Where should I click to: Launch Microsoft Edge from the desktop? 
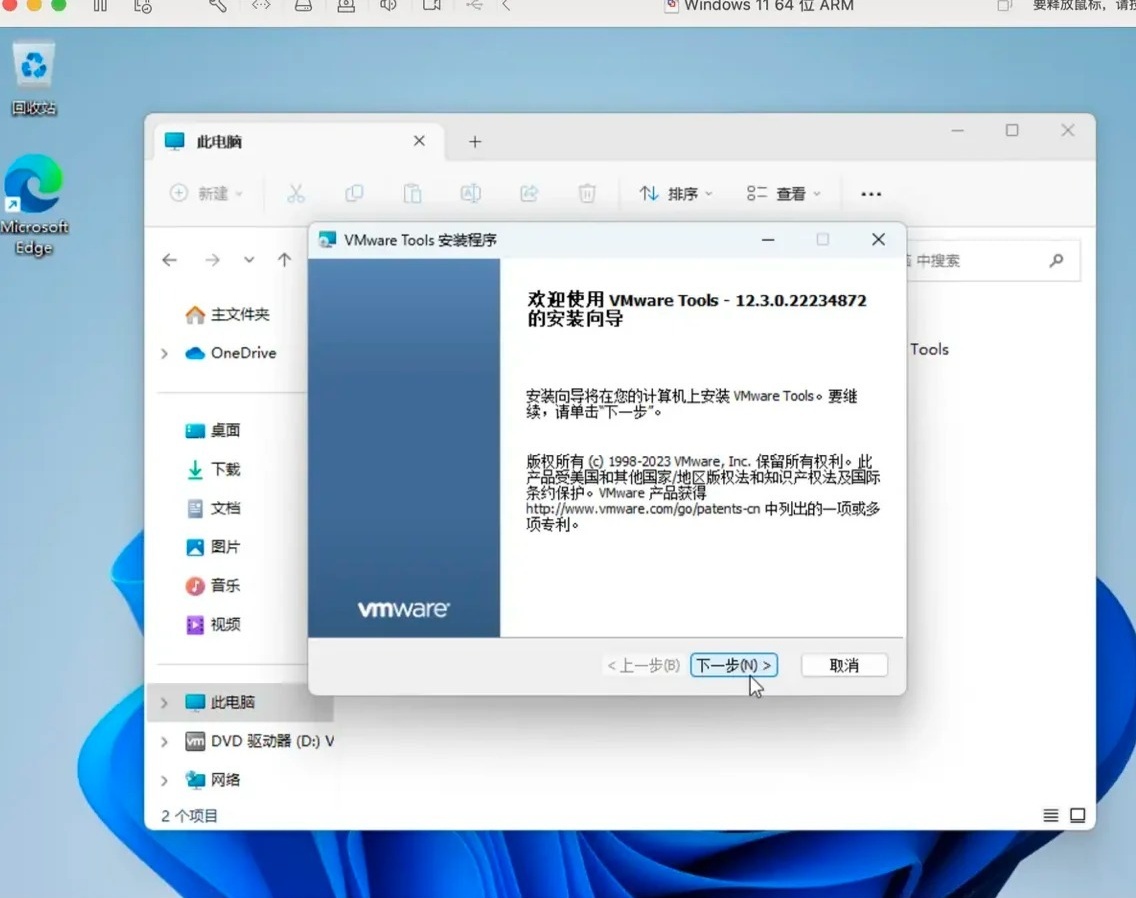coord(33,205)
